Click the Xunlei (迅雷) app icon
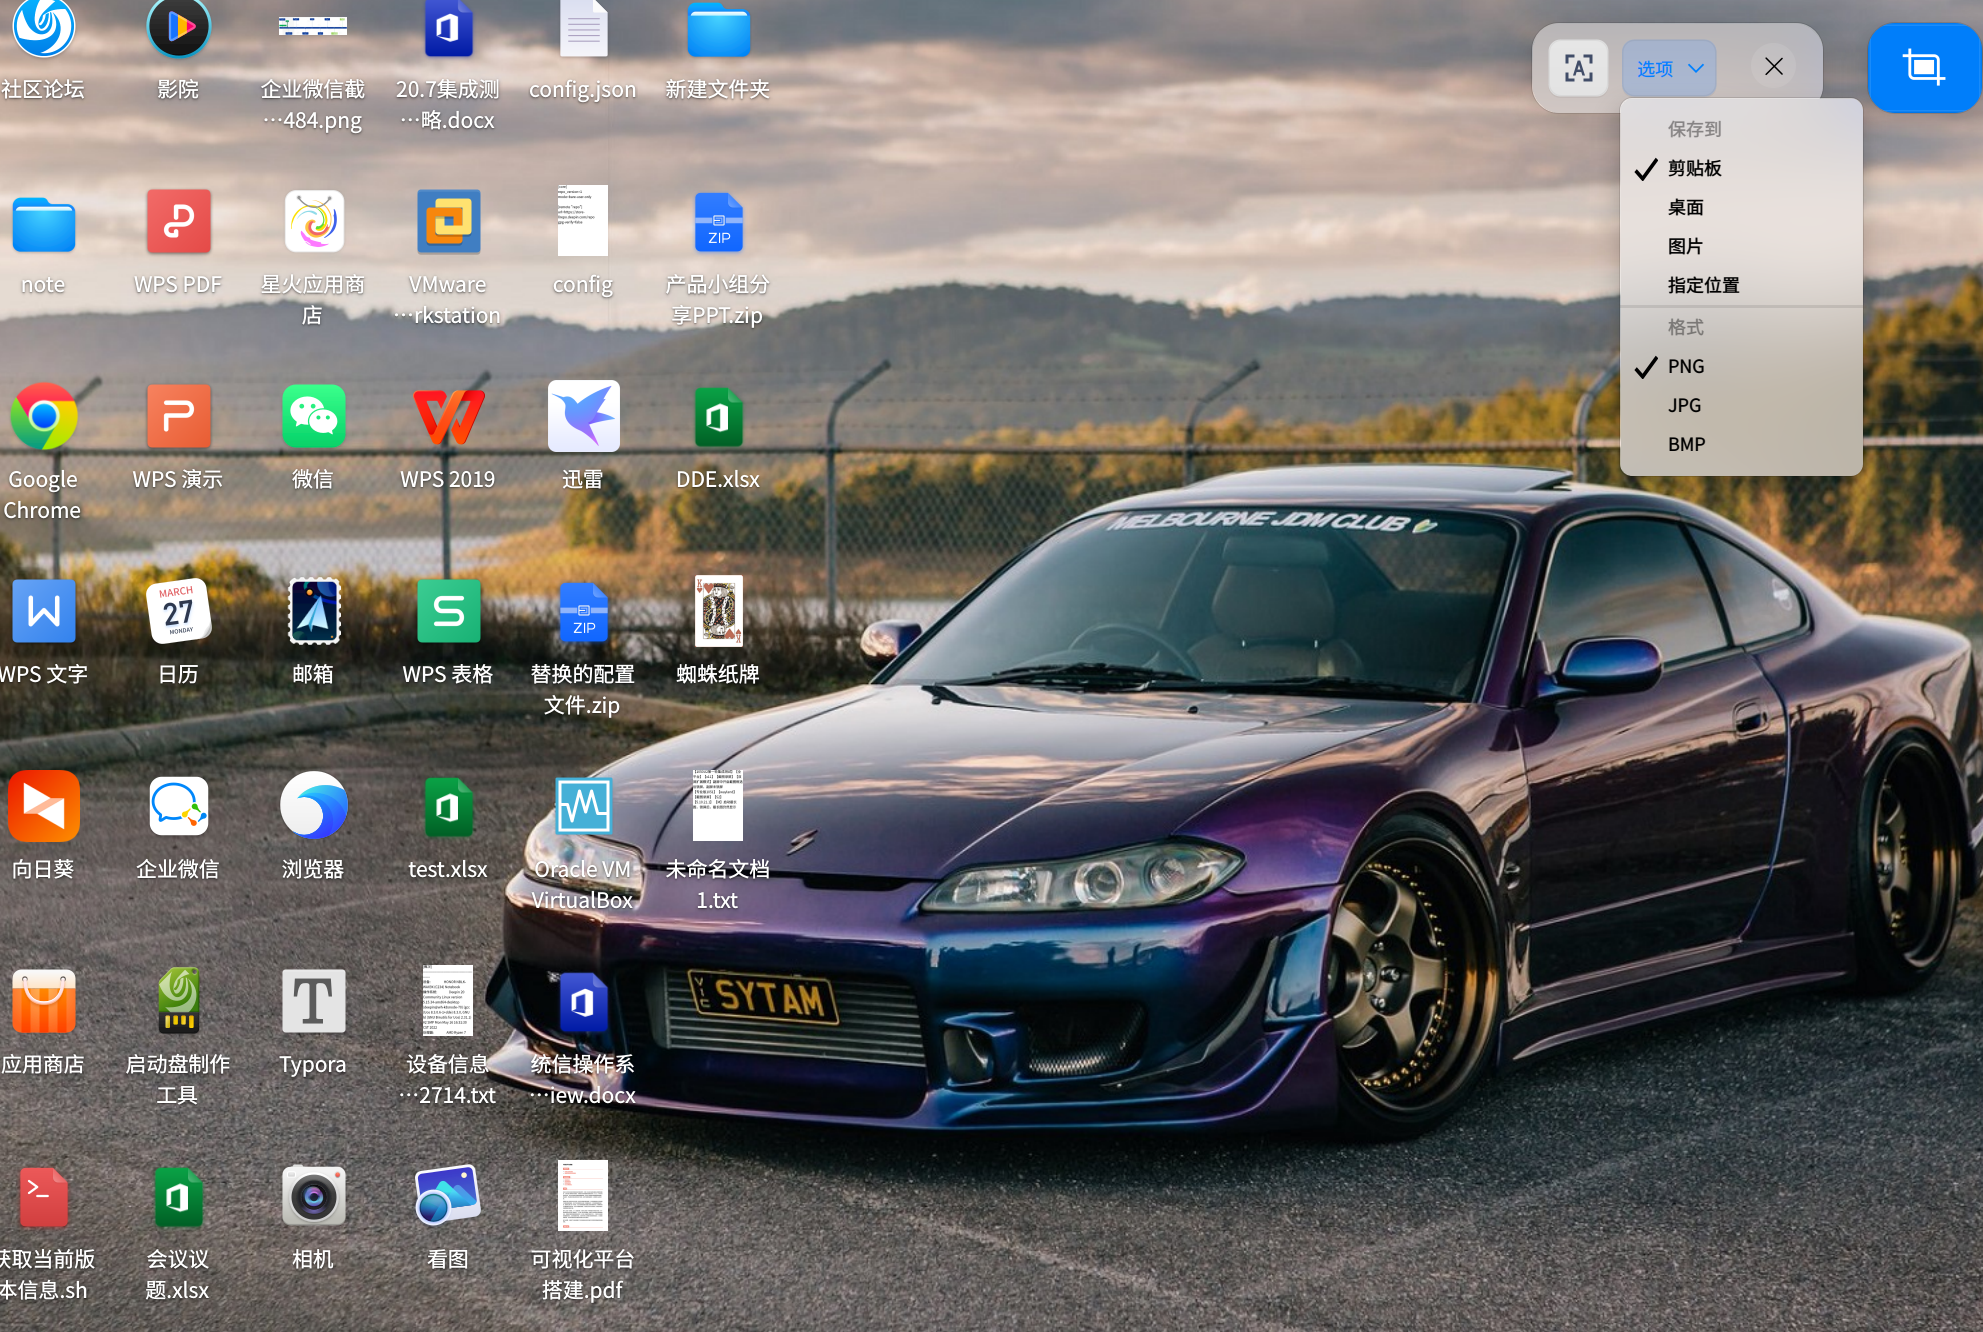The height and width of the screenshot is (1332, 1983). pyautogui.click(x=583, y=417)
